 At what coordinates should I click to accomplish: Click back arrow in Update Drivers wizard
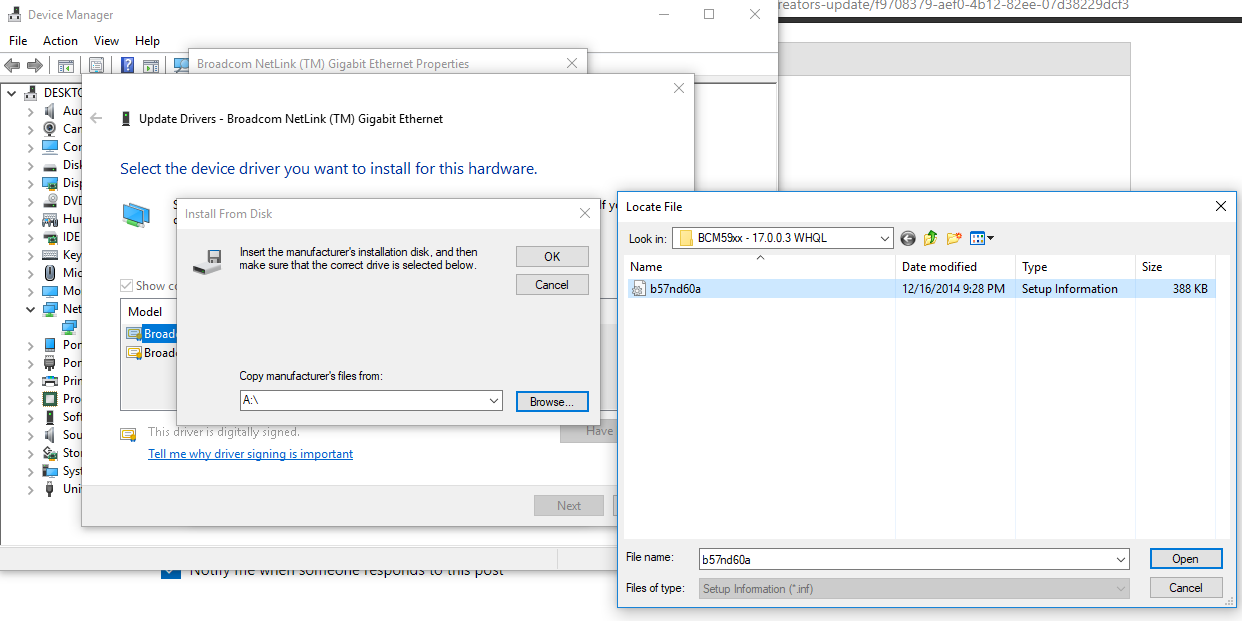coord(96,118)
